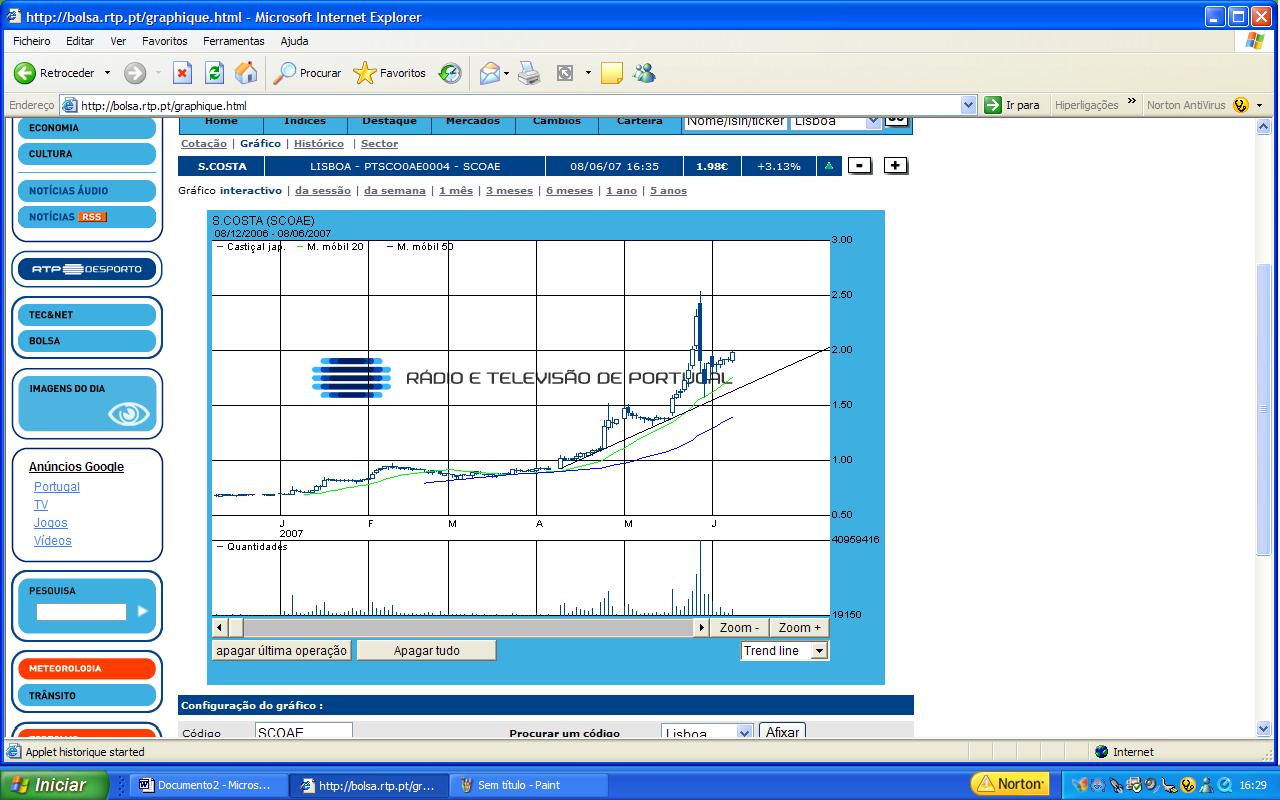
Task: Click the apagar última operação button
Action: (x=281, y=651)
